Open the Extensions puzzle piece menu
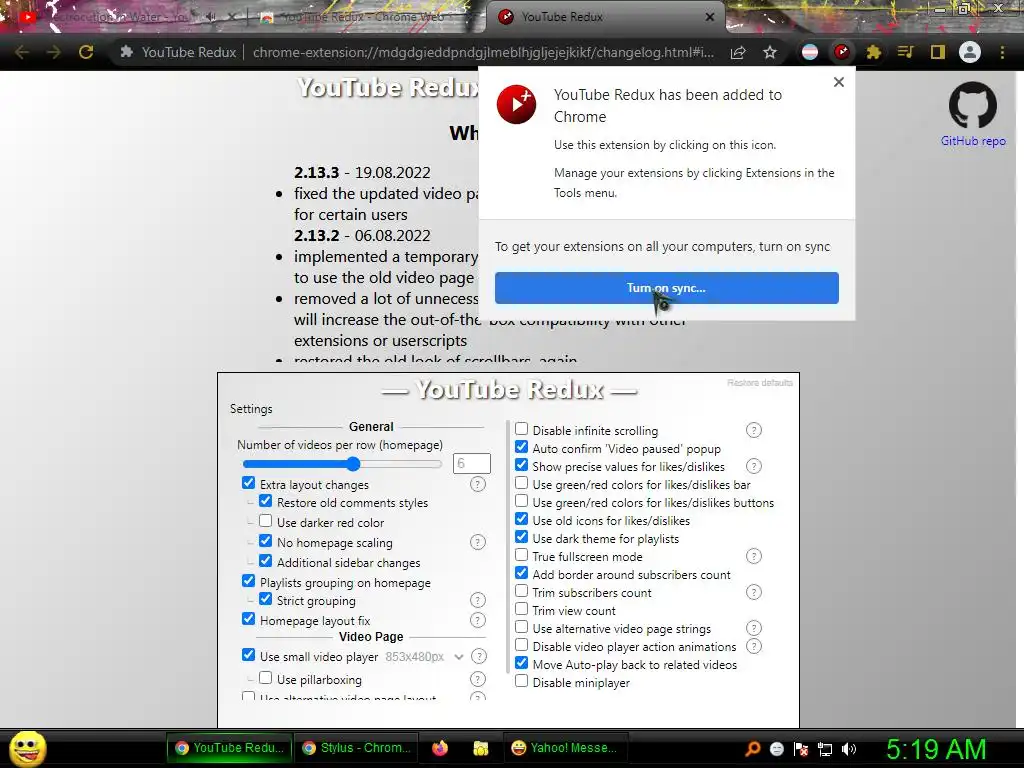 [874, 52]
